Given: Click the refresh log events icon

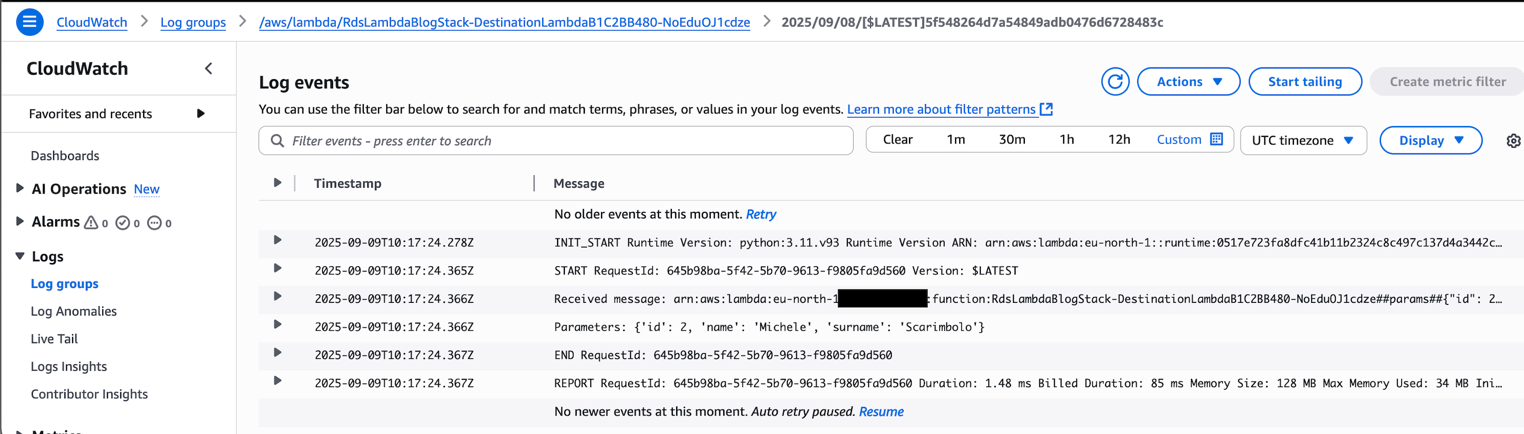Looking at the screenshot, I should (1115, 82).
